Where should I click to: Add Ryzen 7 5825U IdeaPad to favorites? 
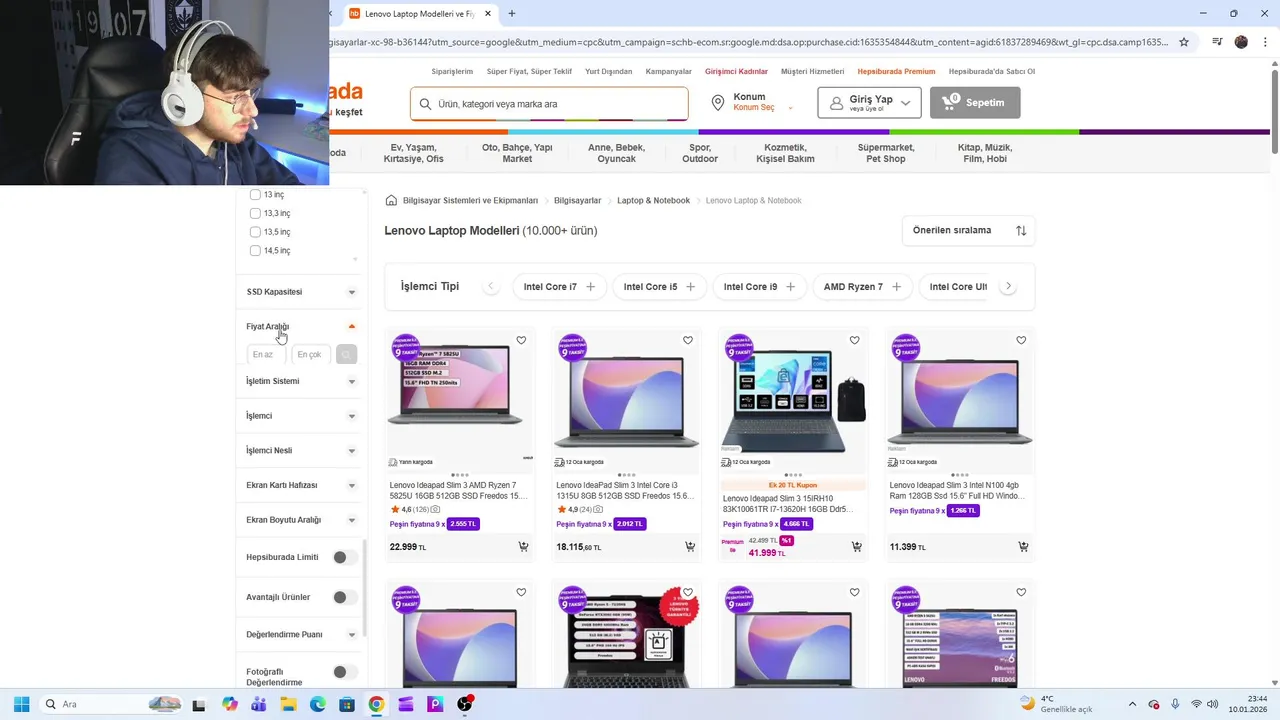[x=521, y=340]
